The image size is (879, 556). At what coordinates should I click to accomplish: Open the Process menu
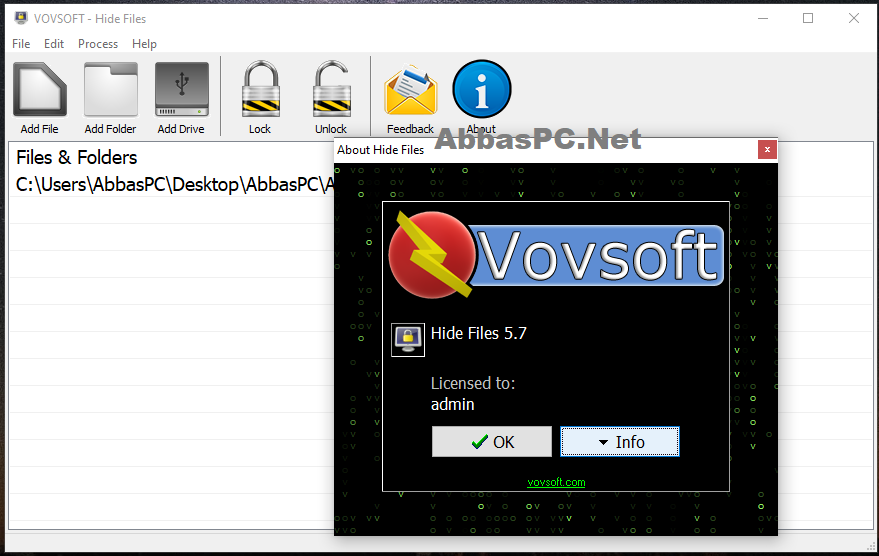click(98, 44)
